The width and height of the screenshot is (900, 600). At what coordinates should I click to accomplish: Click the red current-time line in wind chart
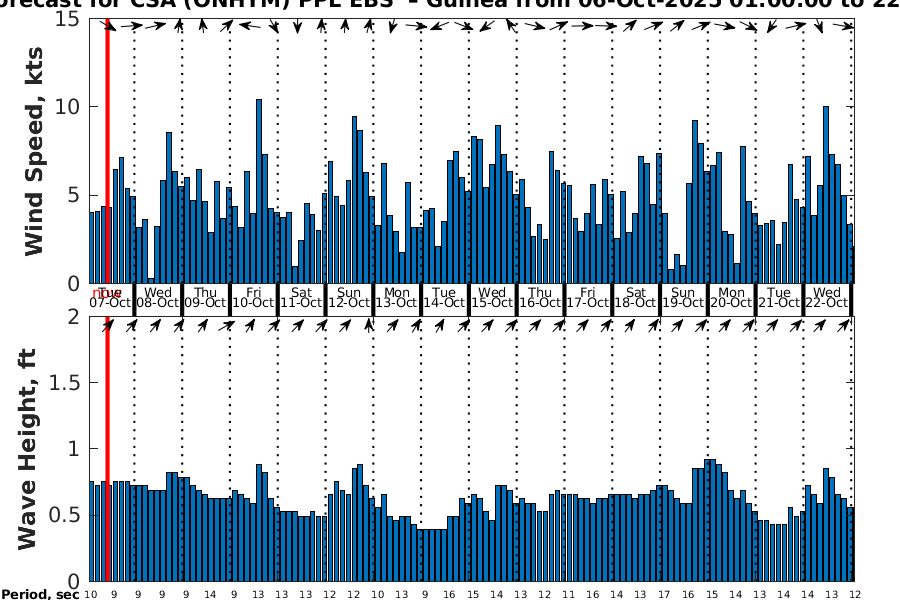[x=107, y=150]
